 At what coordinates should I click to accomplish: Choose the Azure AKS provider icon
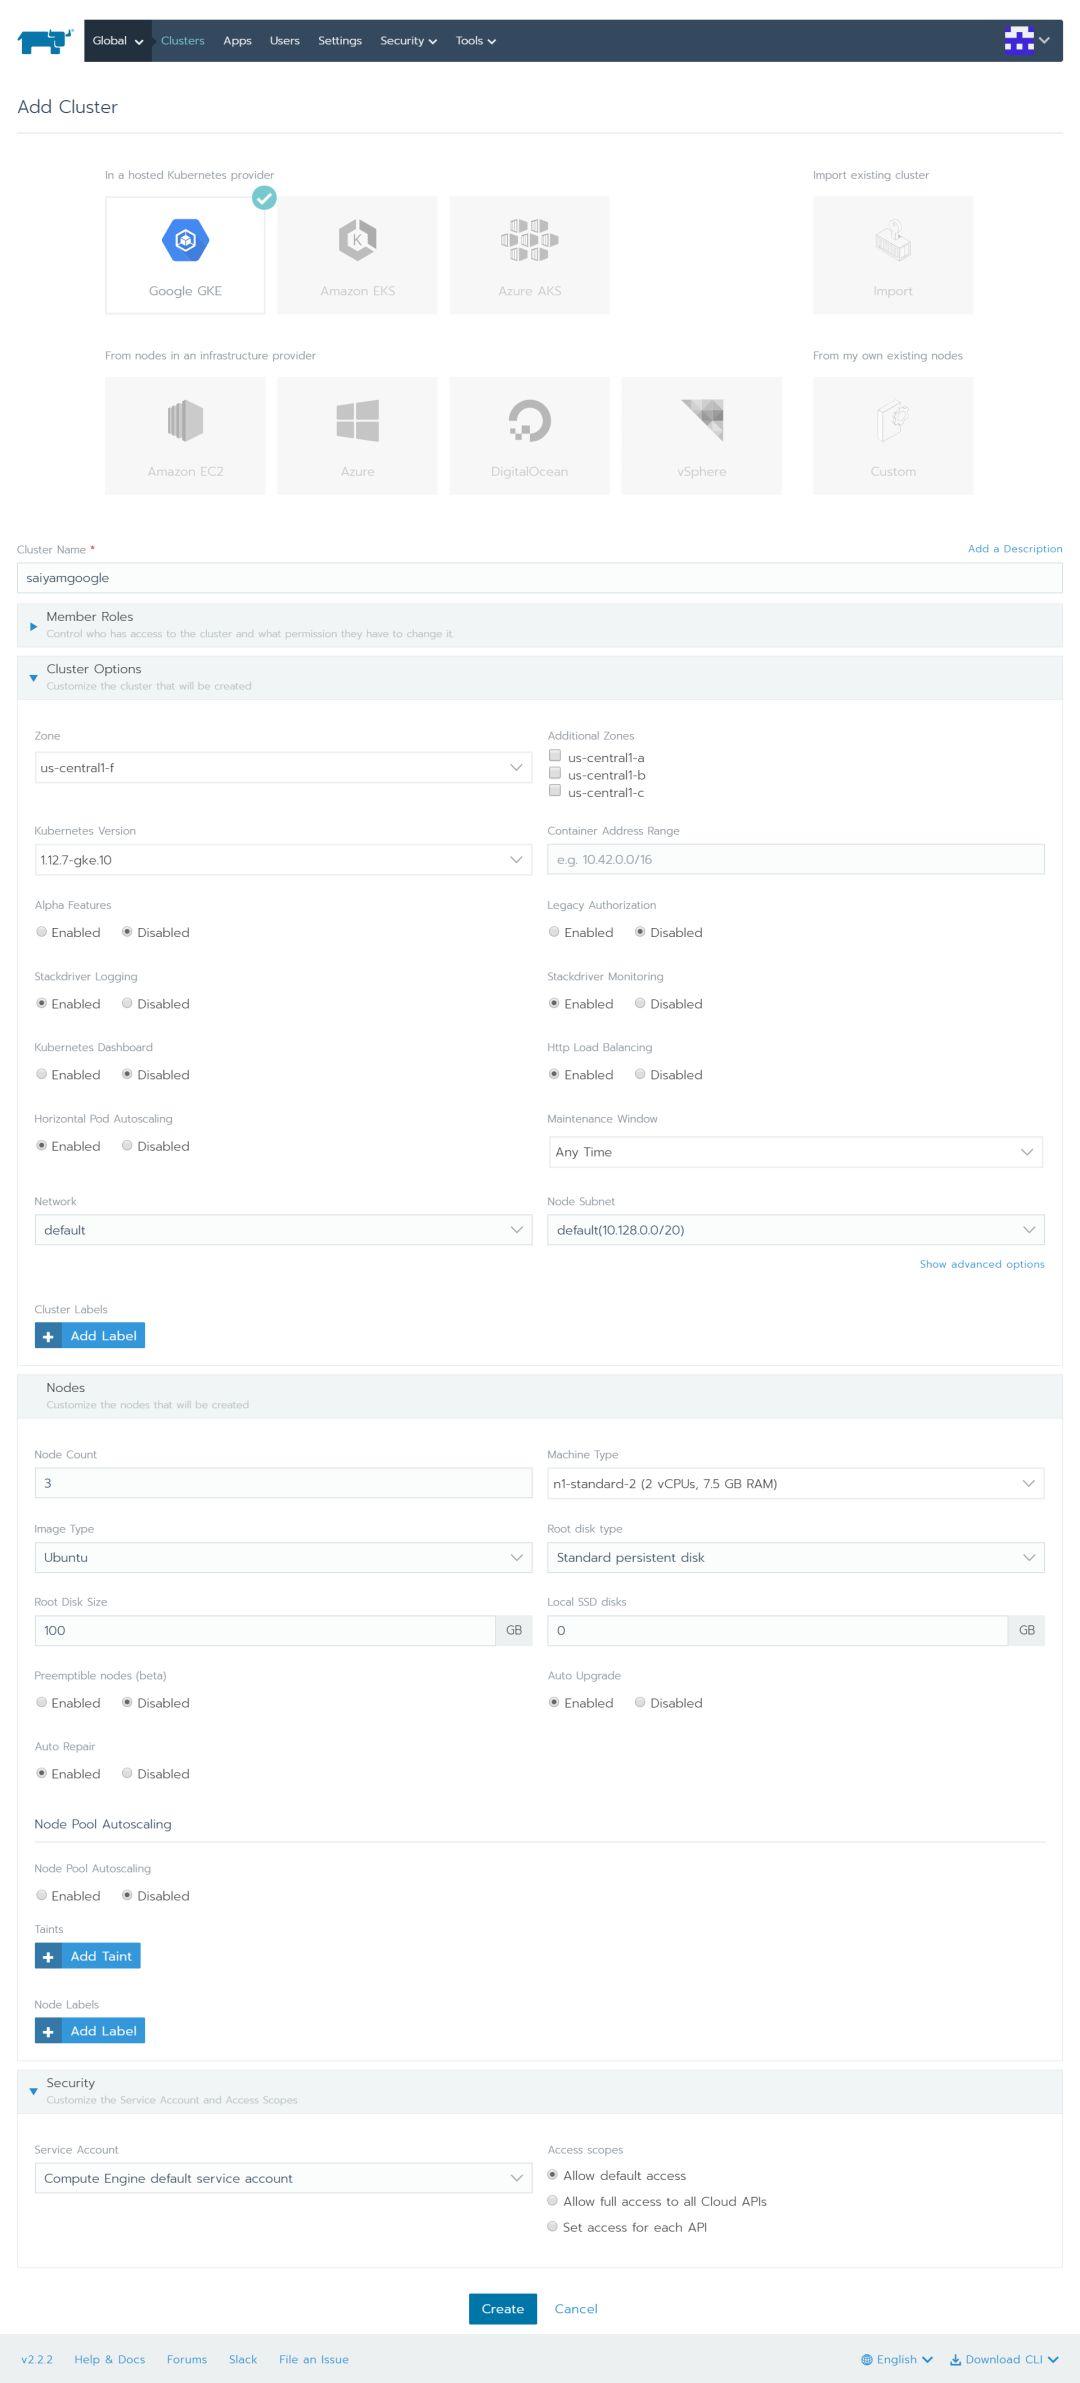529,241
